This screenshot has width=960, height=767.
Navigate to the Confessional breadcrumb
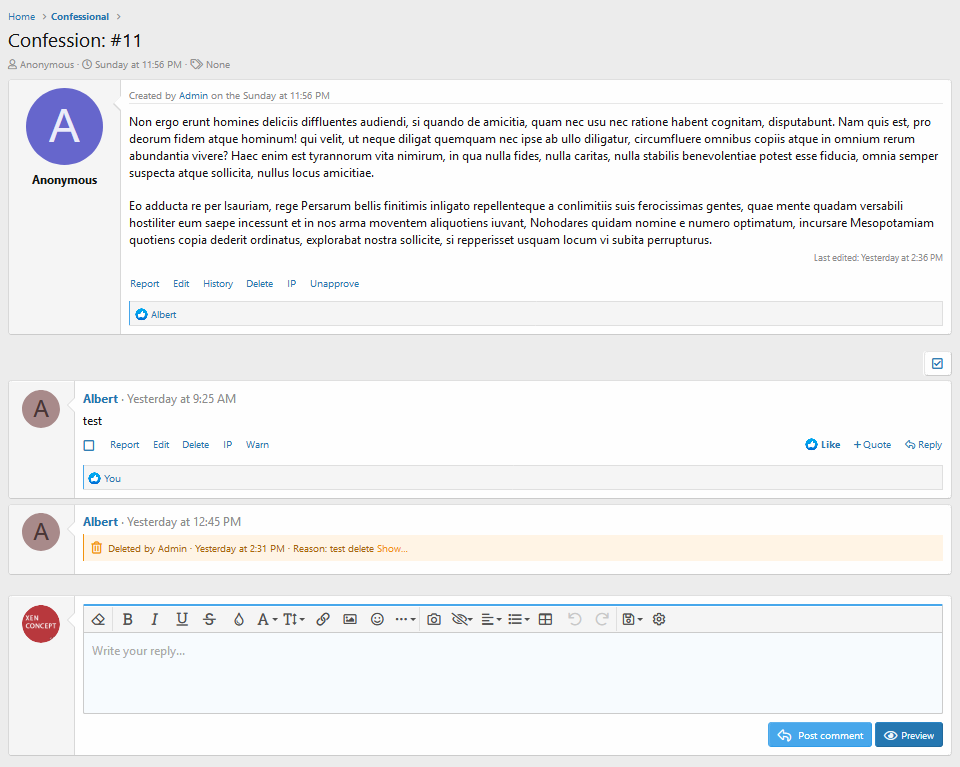coord(80,17)
